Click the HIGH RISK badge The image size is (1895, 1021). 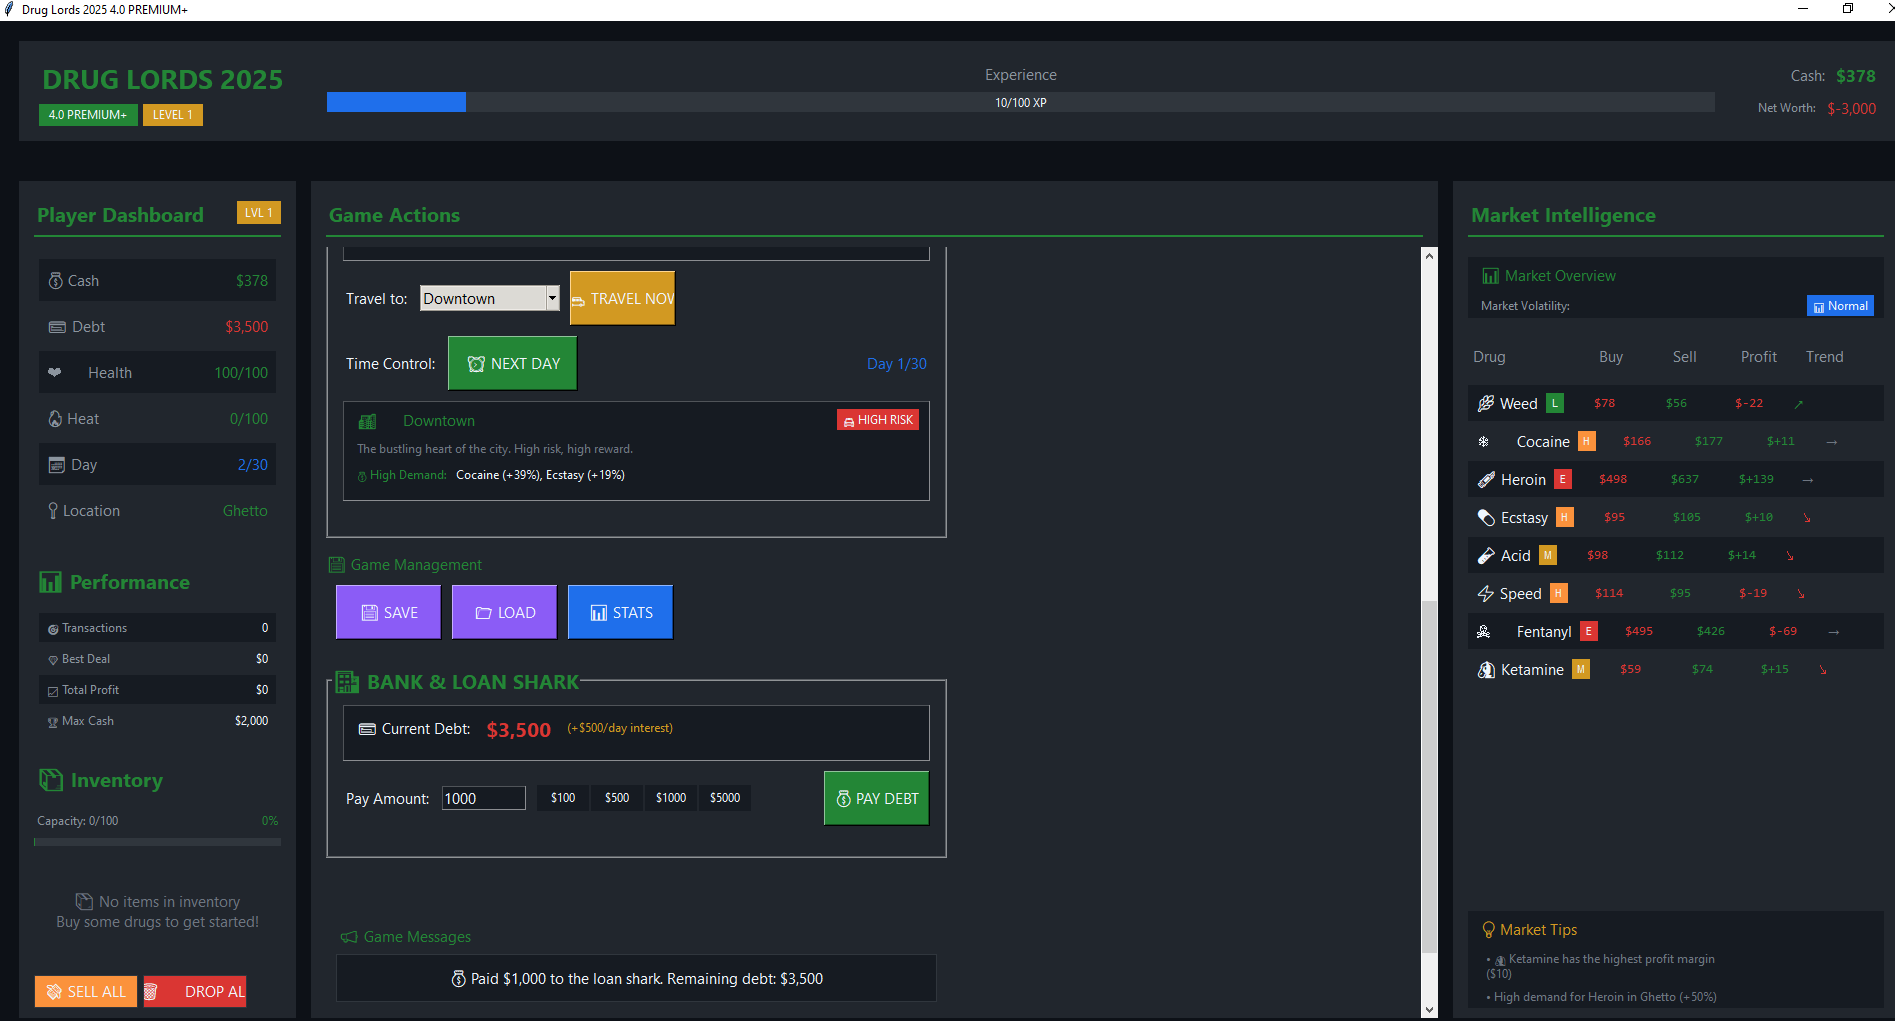(x=878, y=420)
